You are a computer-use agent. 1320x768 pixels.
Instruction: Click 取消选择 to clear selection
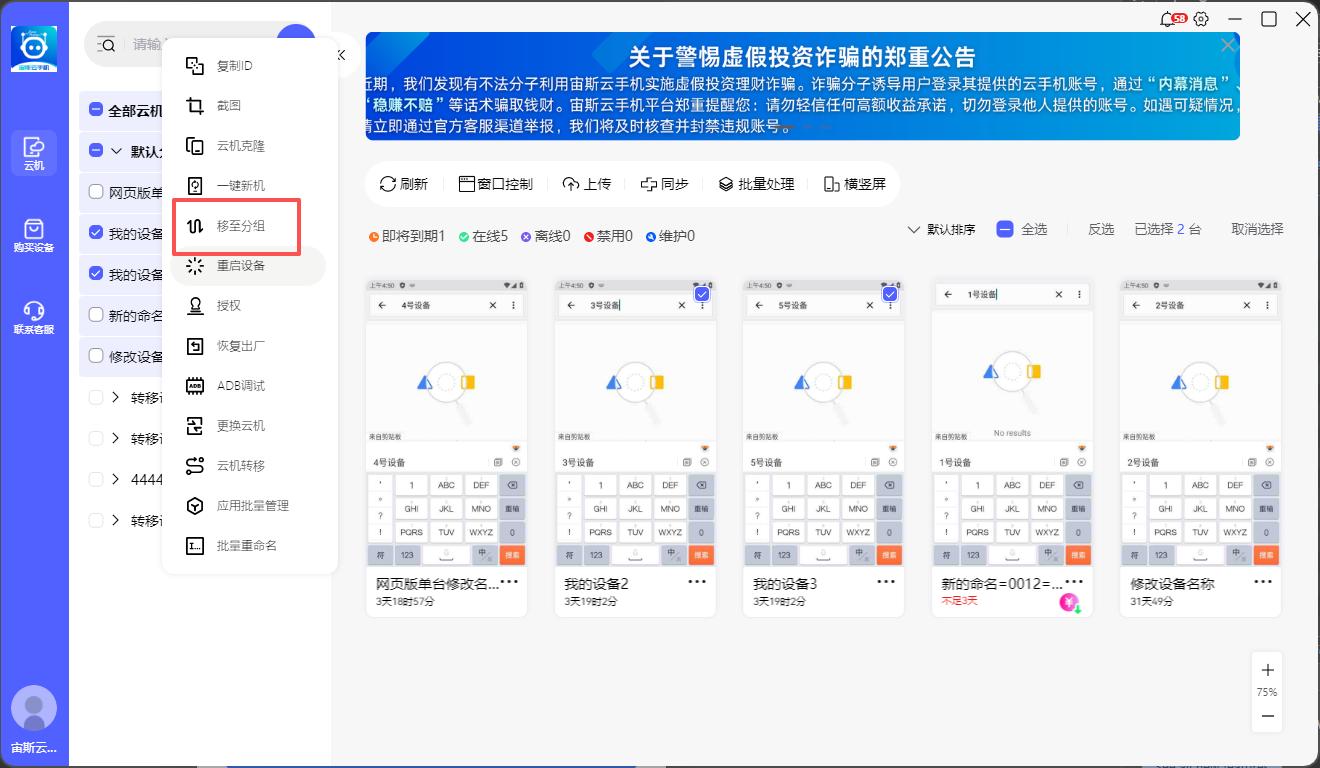click(1257, 229)
